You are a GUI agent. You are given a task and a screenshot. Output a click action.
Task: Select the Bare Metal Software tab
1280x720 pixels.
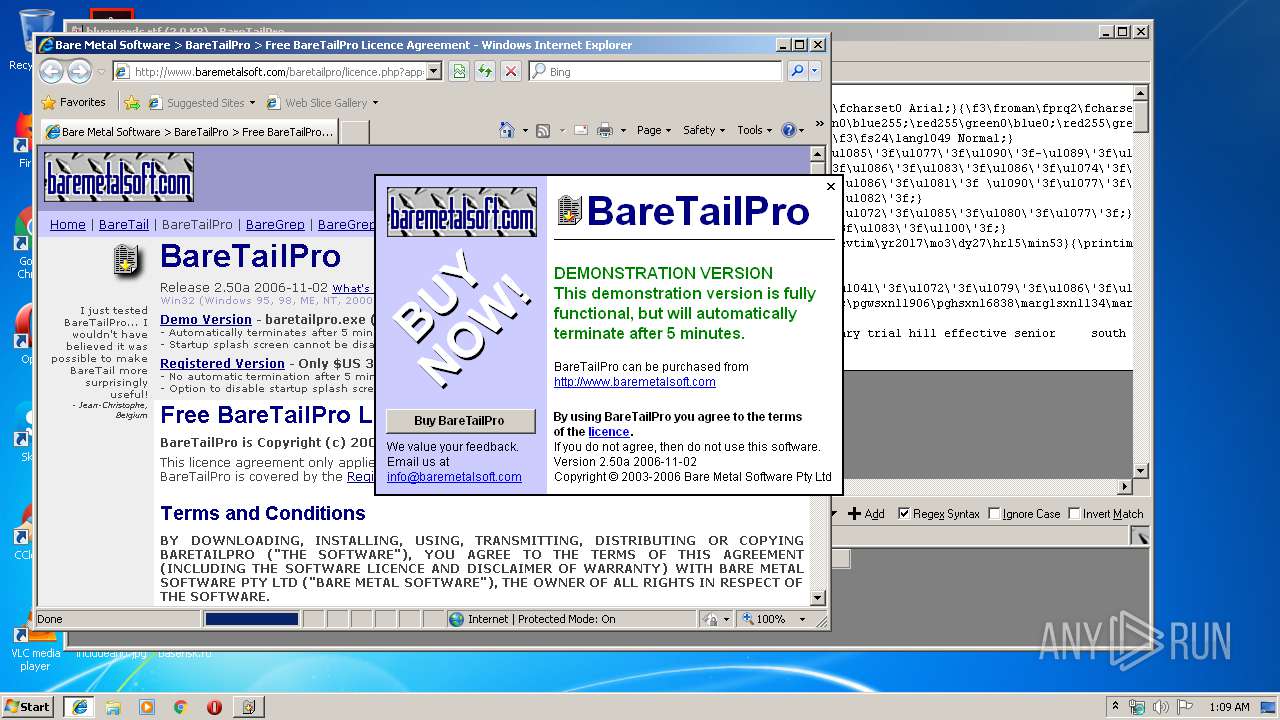point(189,132)
